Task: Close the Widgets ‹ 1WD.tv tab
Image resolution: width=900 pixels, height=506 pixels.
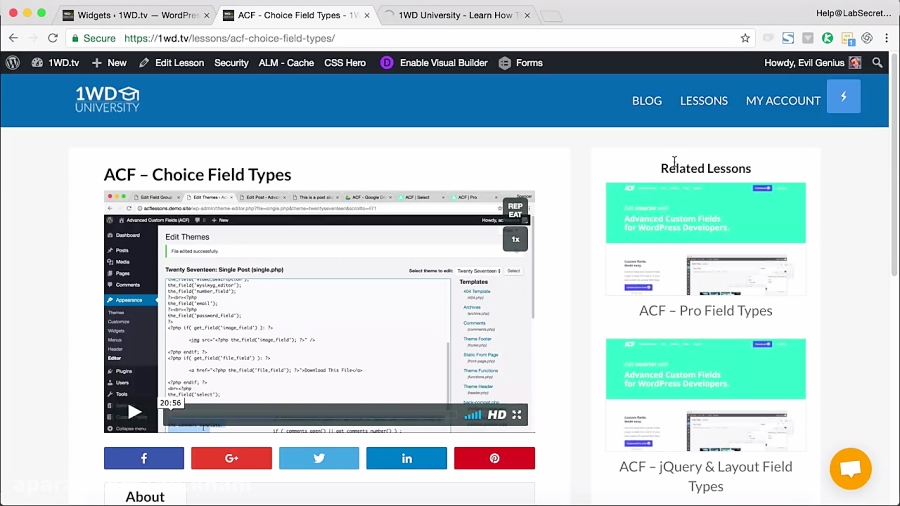Action: [x=206, y=15]
